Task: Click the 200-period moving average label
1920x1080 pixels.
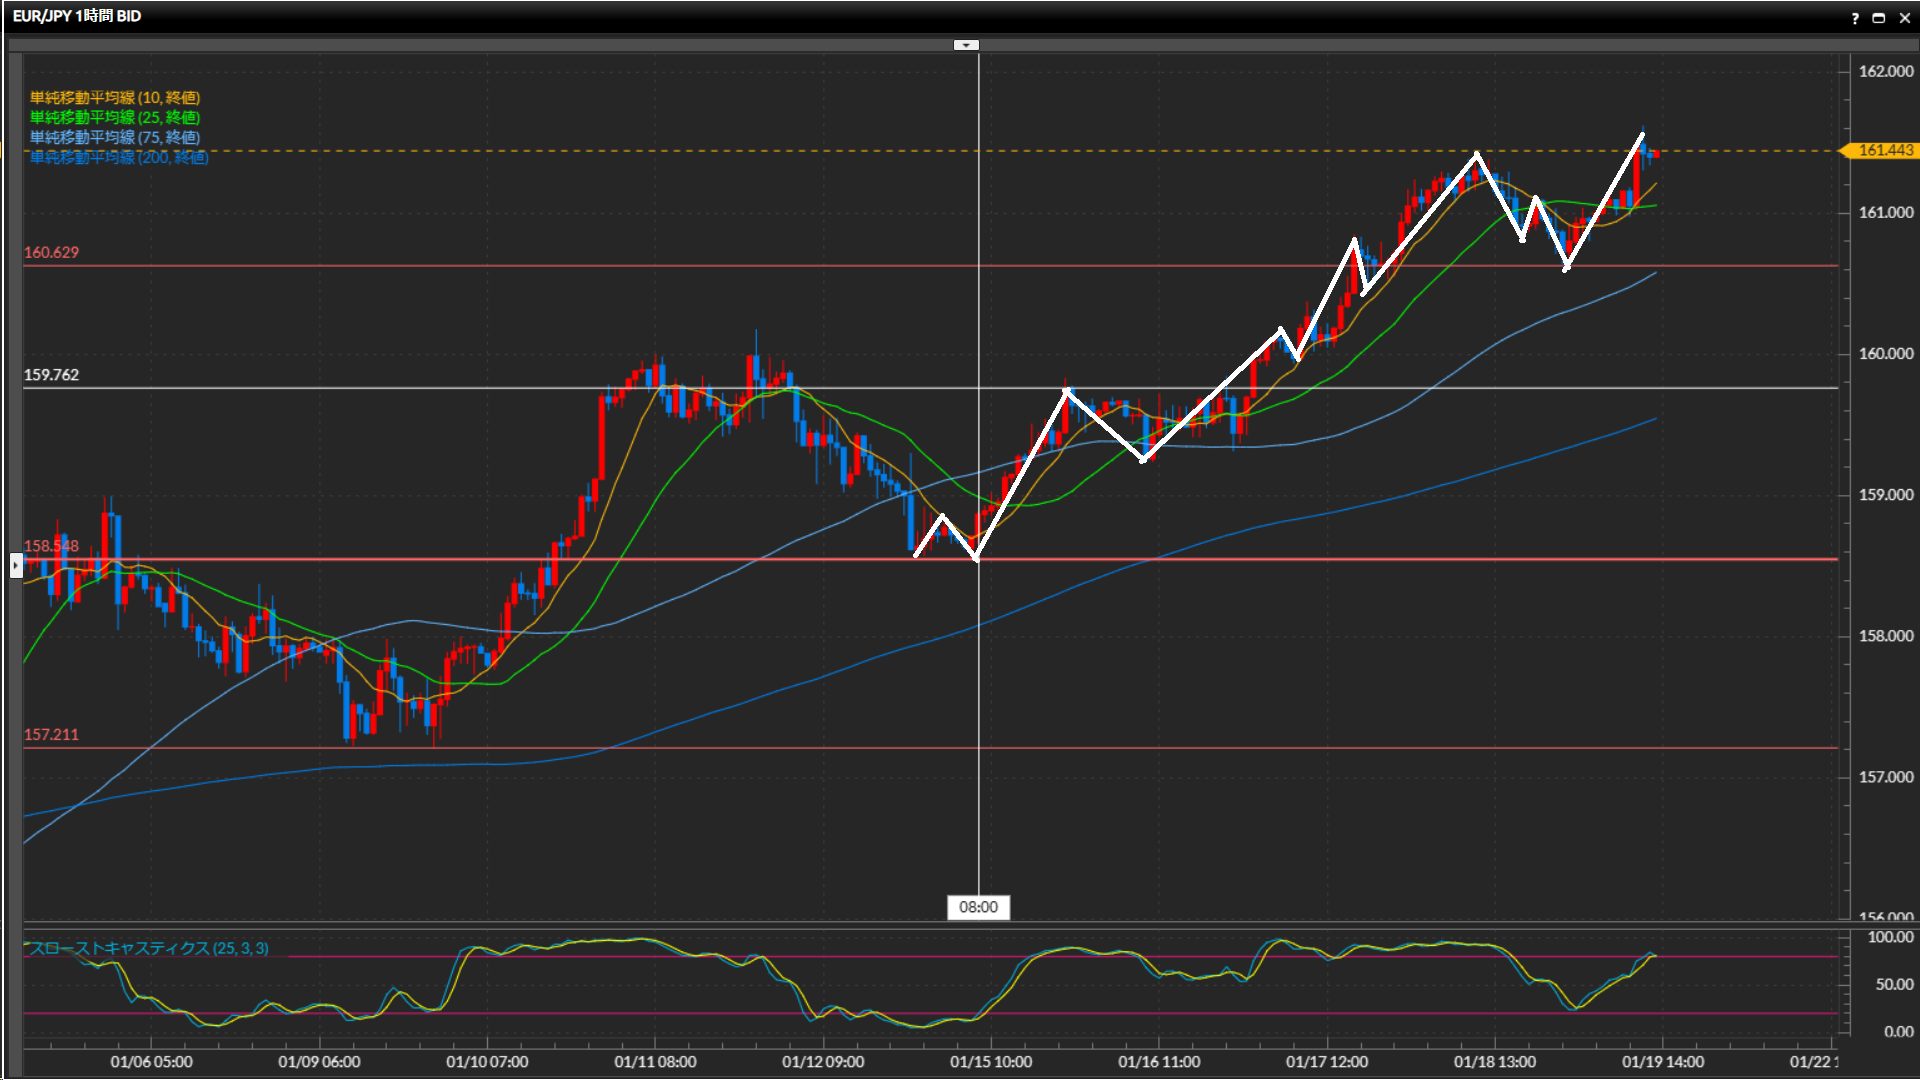Action: (x=119, y=157)
